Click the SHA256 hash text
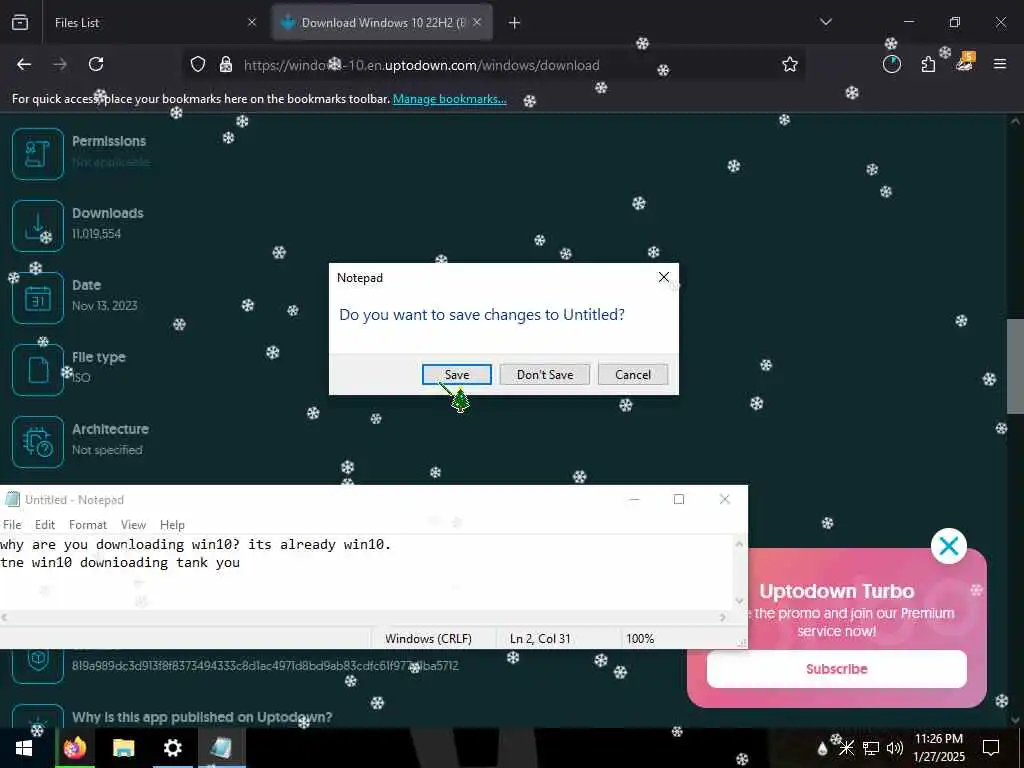This screenshot has width=1024, height=768. click(x=265, y=666)
